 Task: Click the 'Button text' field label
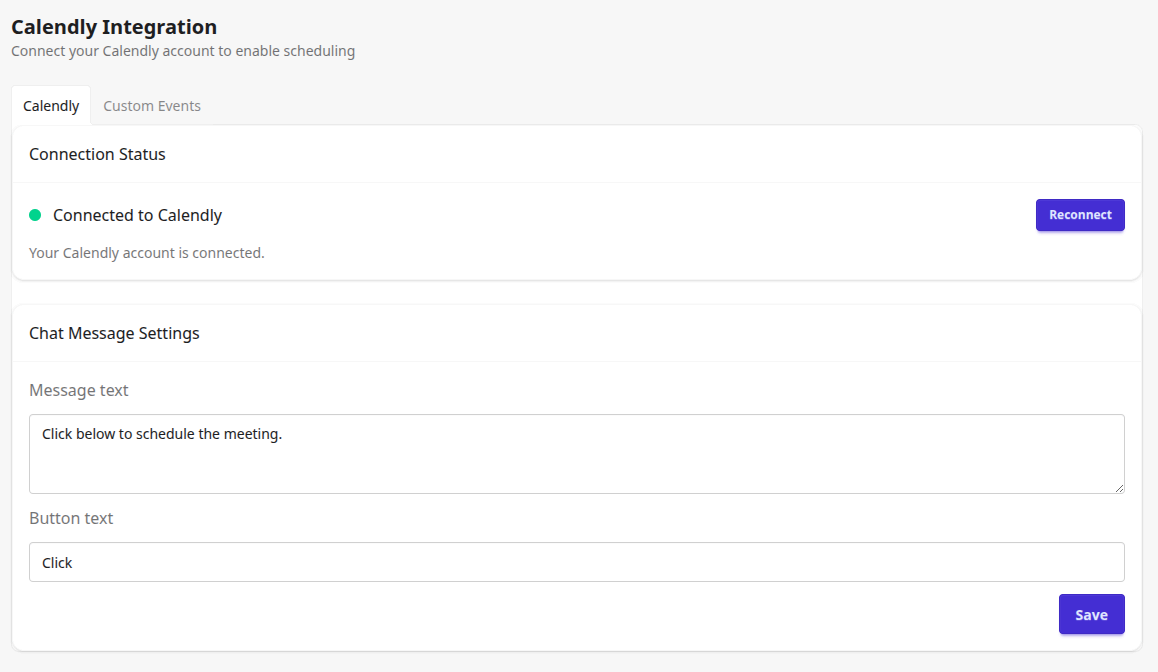71,518
